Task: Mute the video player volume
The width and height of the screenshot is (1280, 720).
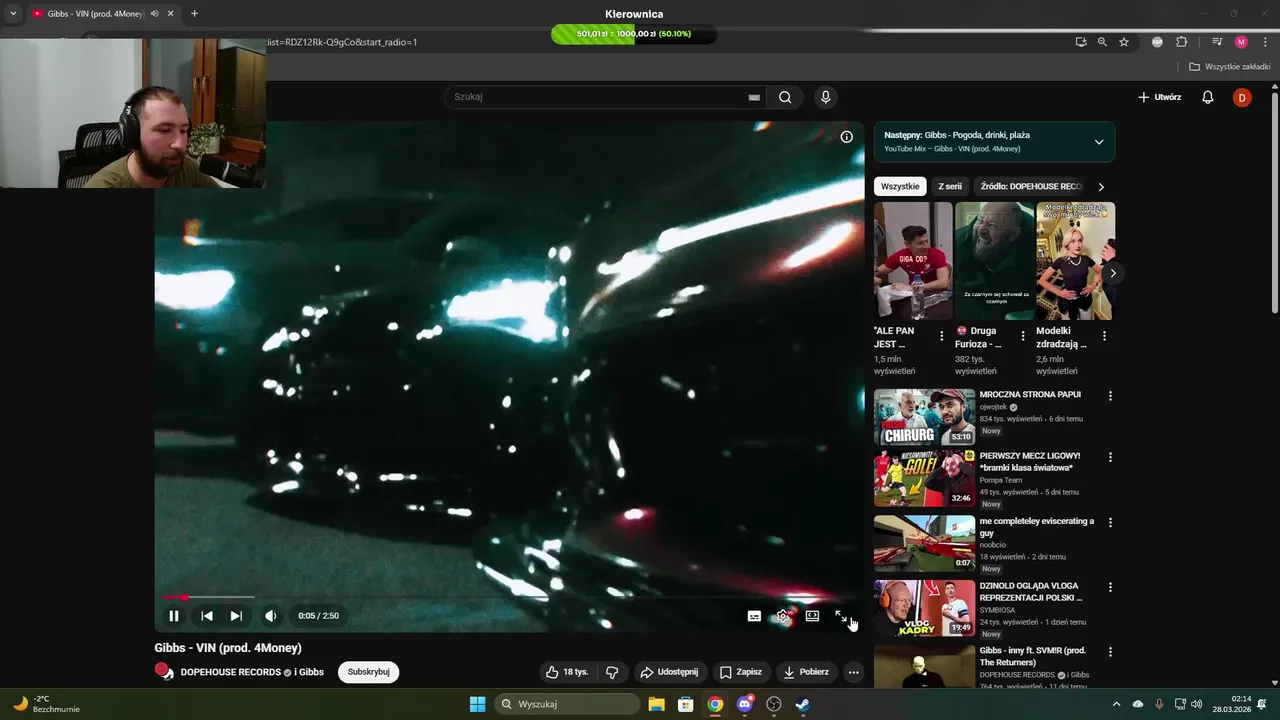Action: point(270,616)
